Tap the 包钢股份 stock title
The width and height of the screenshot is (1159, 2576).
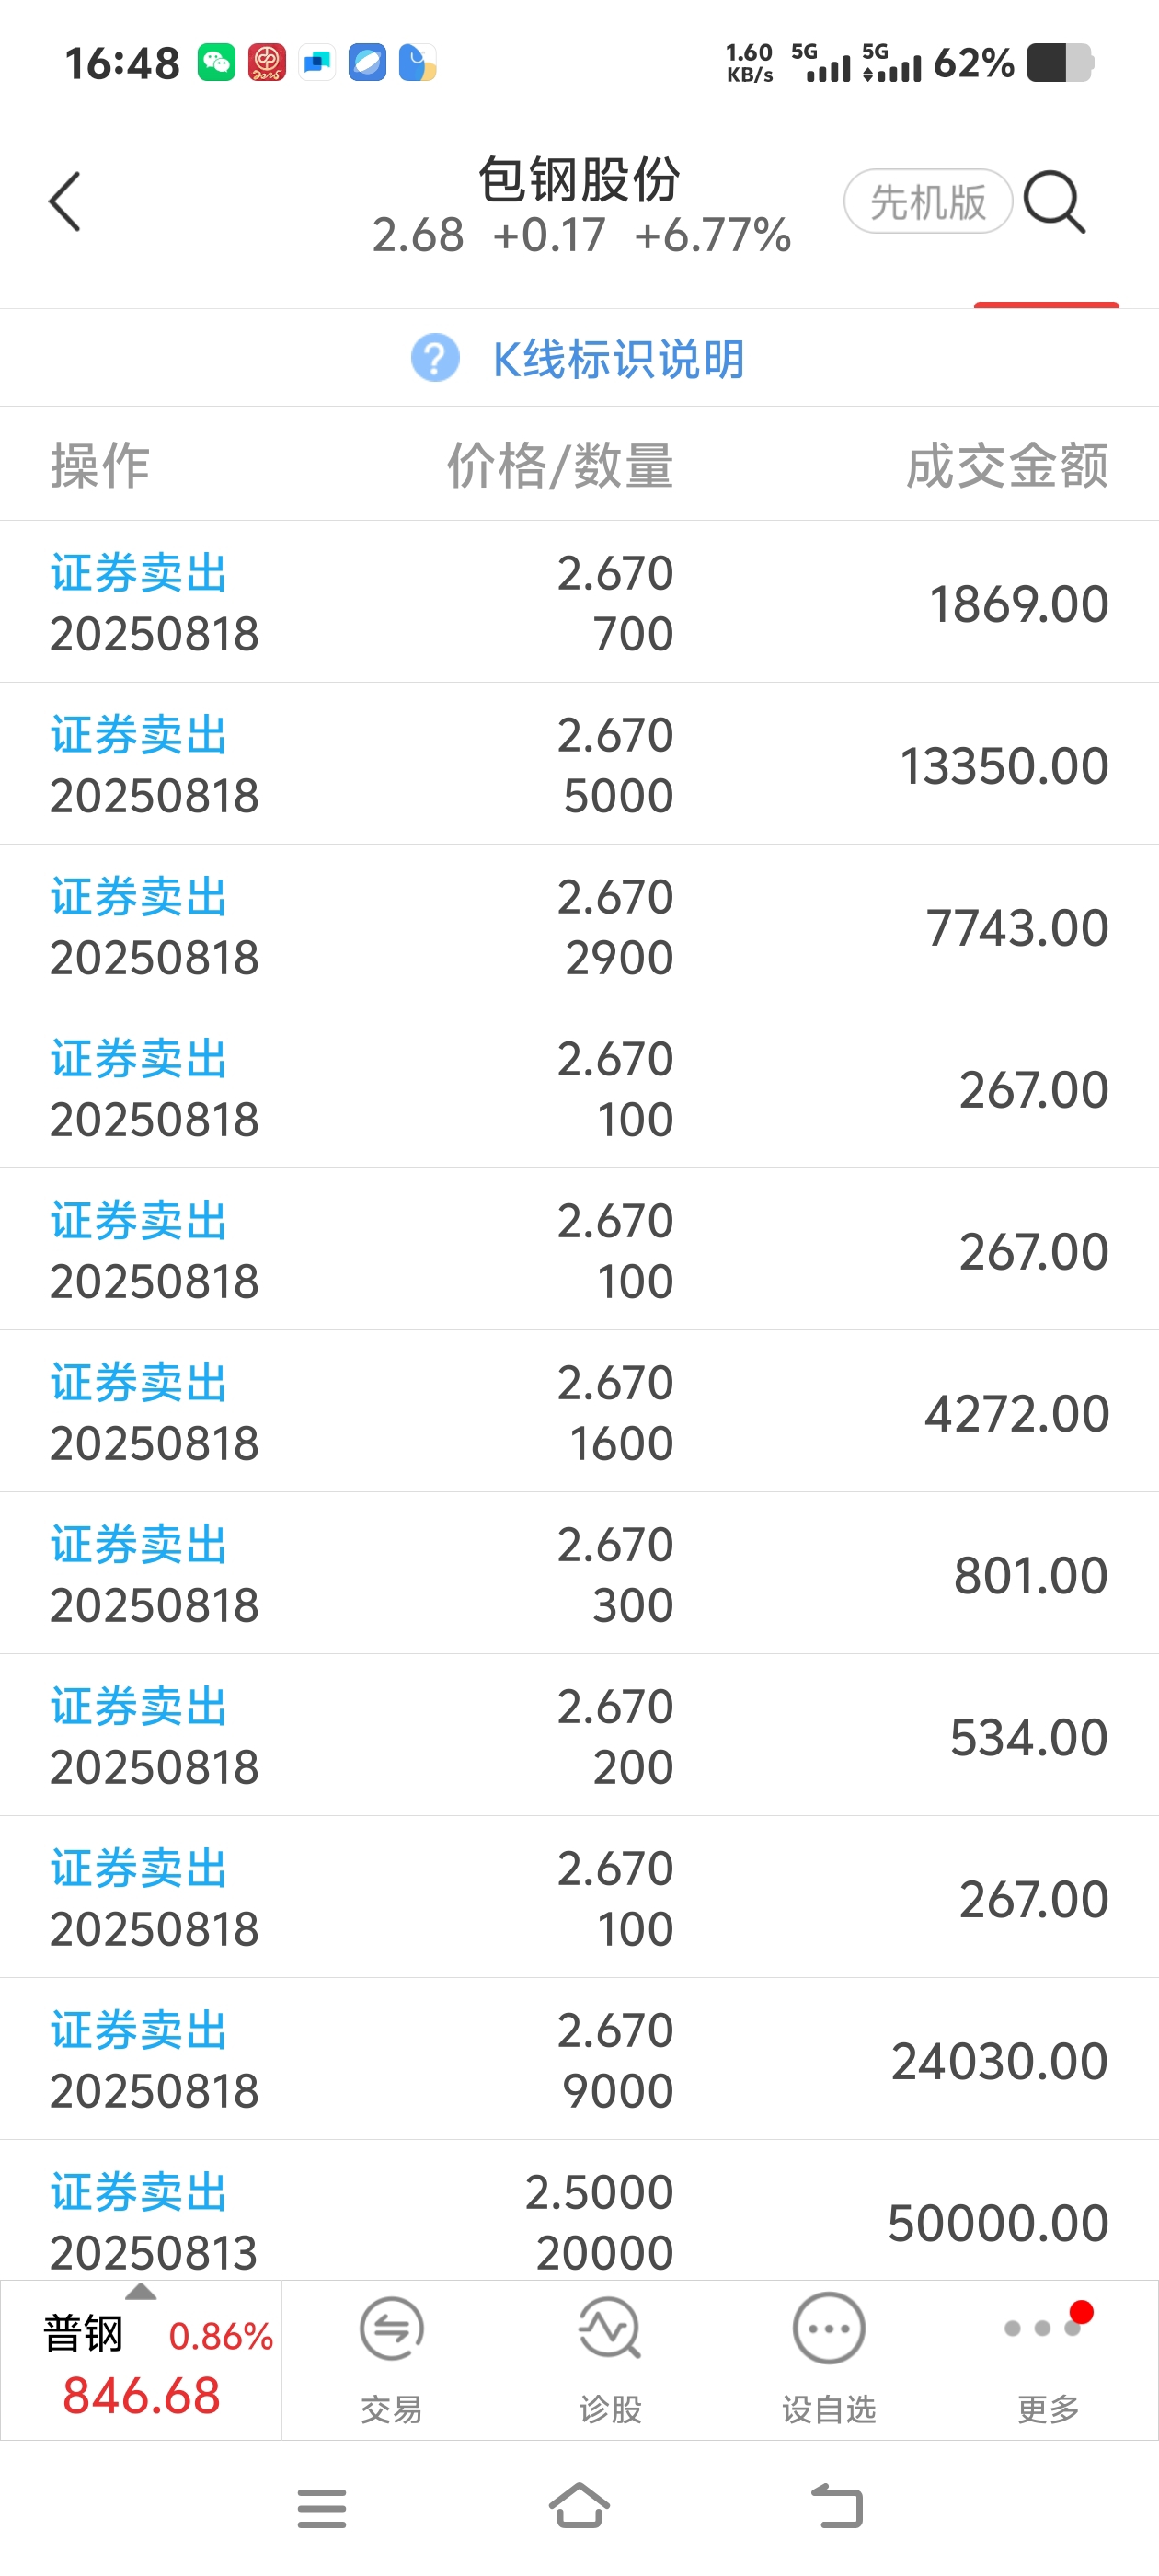579,180
